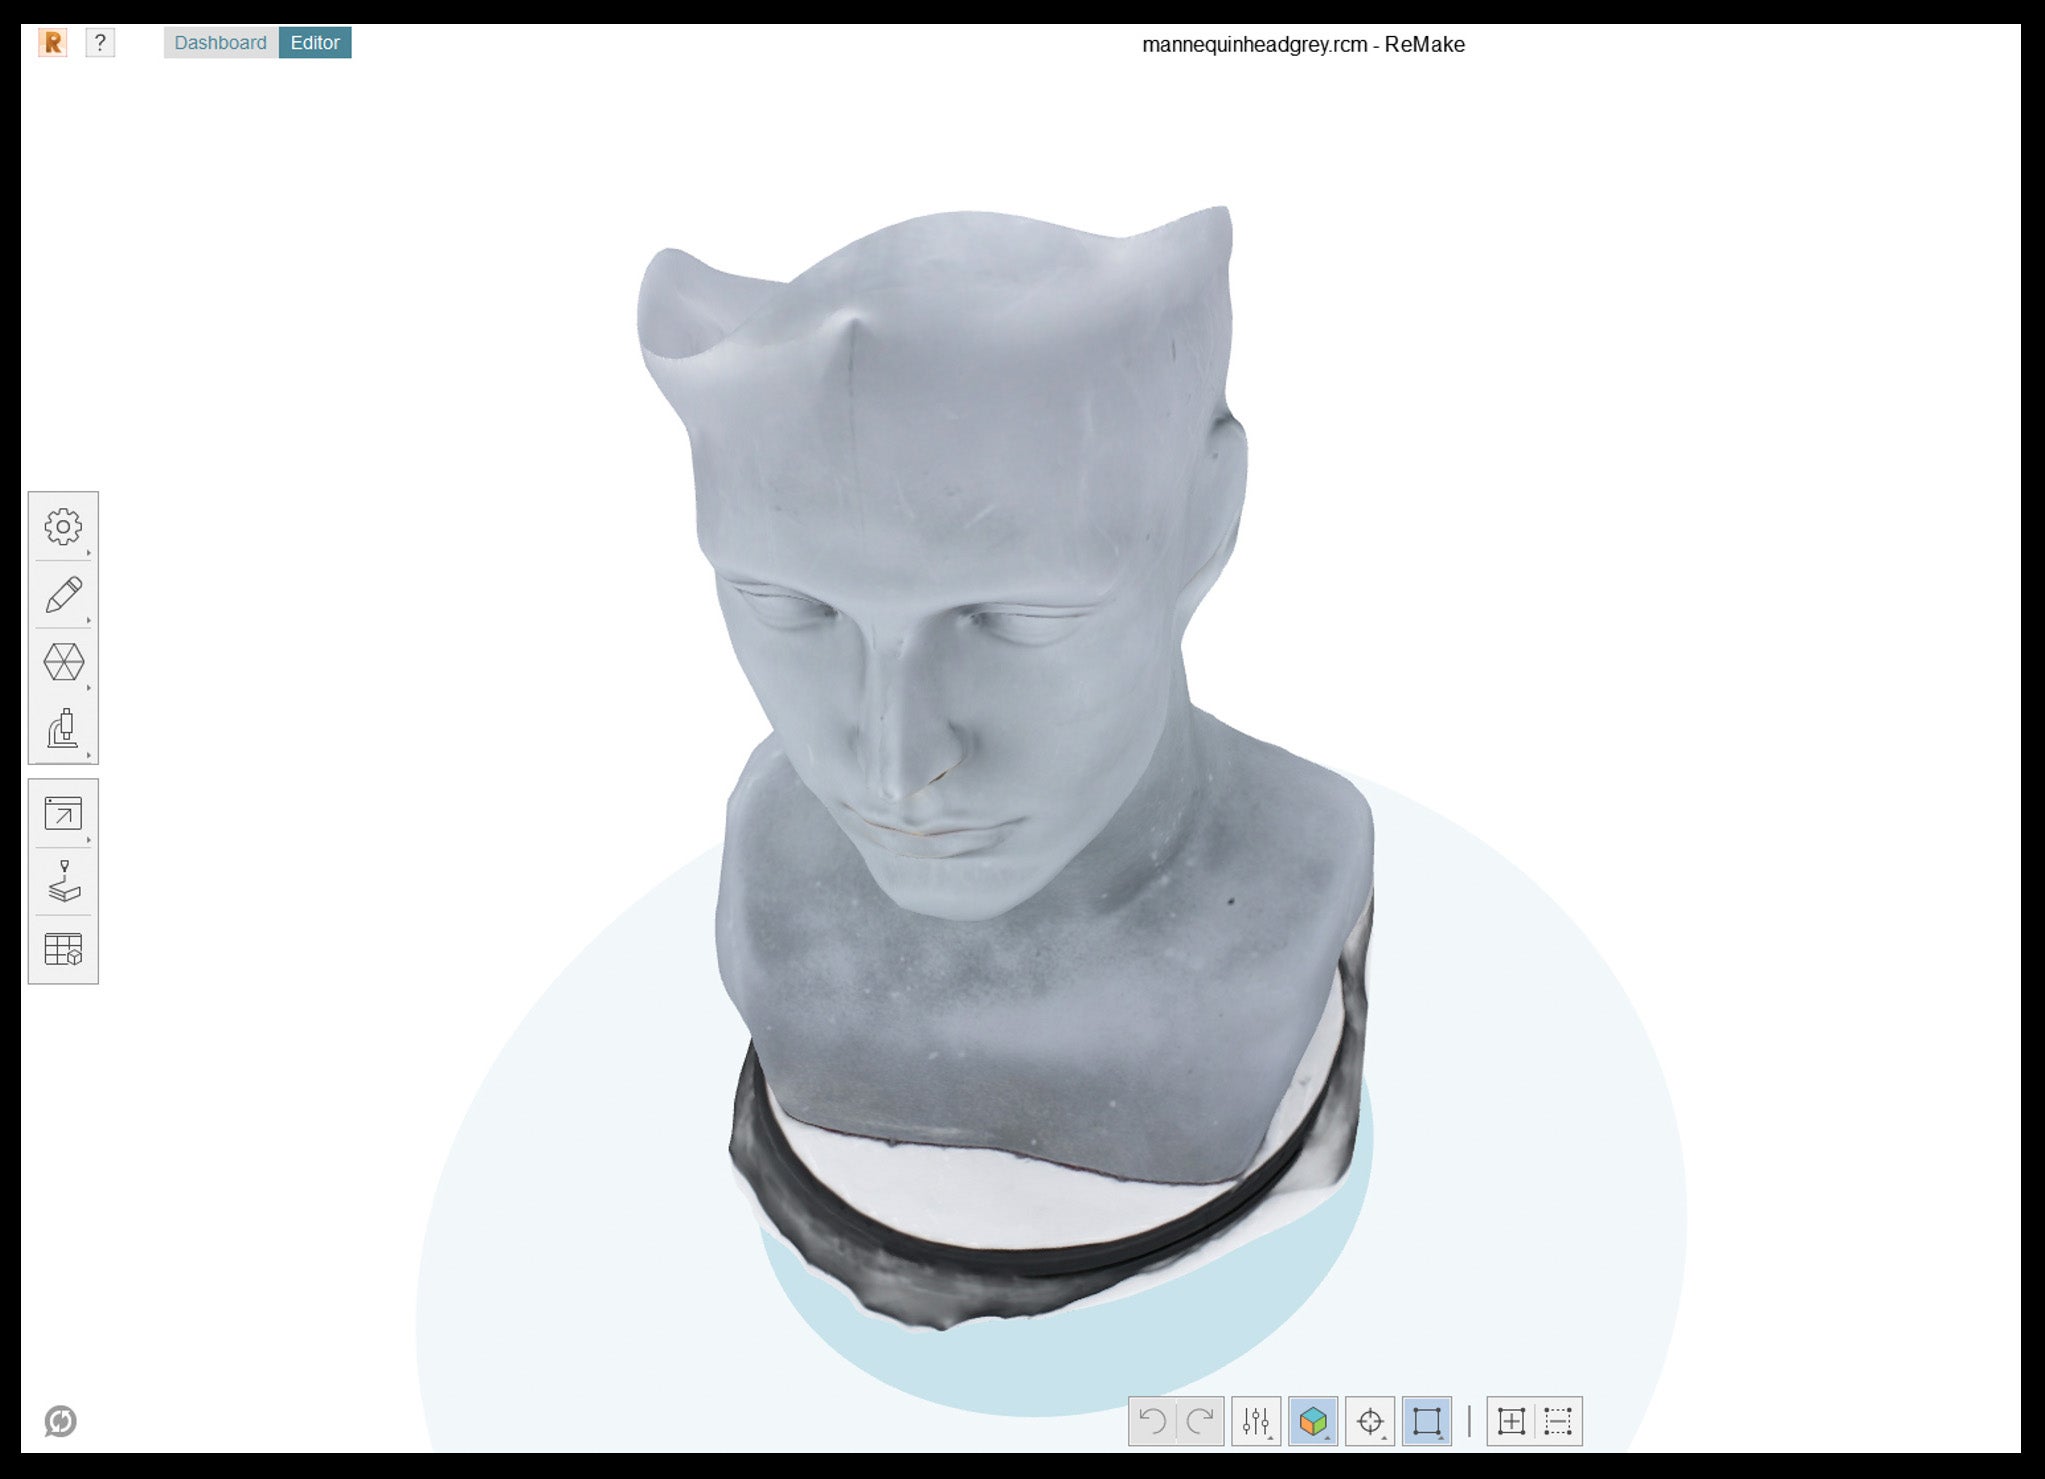The image size is (2045, 1479).
Task: Select the pencil edit tools
Action: [x=63, y=595]
